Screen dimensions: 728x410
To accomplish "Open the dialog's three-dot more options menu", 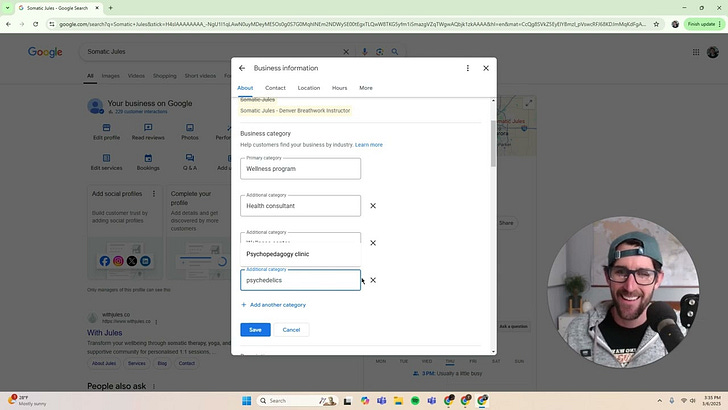I will tap(468, 68).
